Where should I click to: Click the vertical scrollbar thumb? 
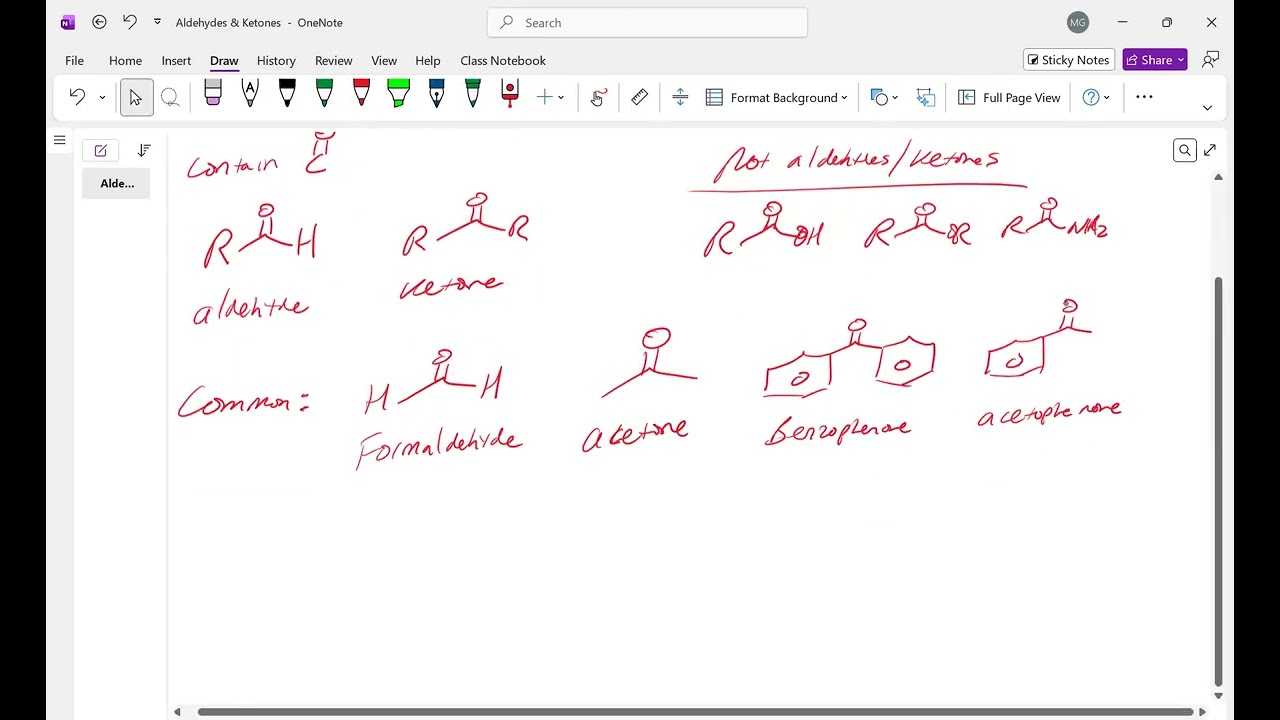click(x=1218, y=479)
